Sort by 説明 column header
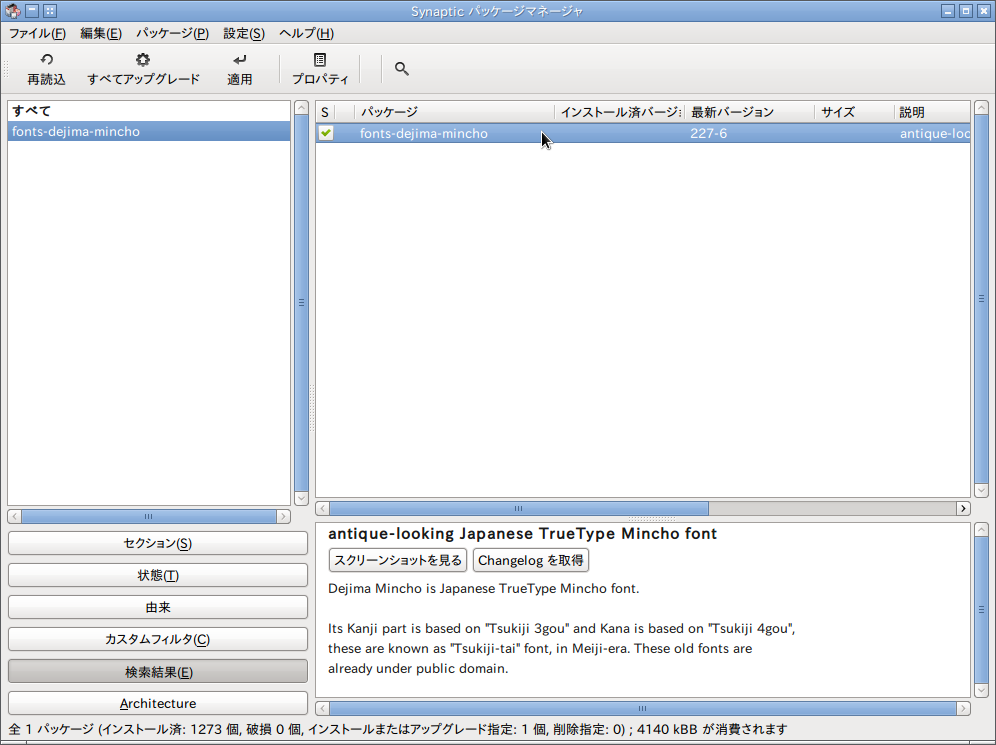This screenshot has height=745, width=996. point(932,112)
